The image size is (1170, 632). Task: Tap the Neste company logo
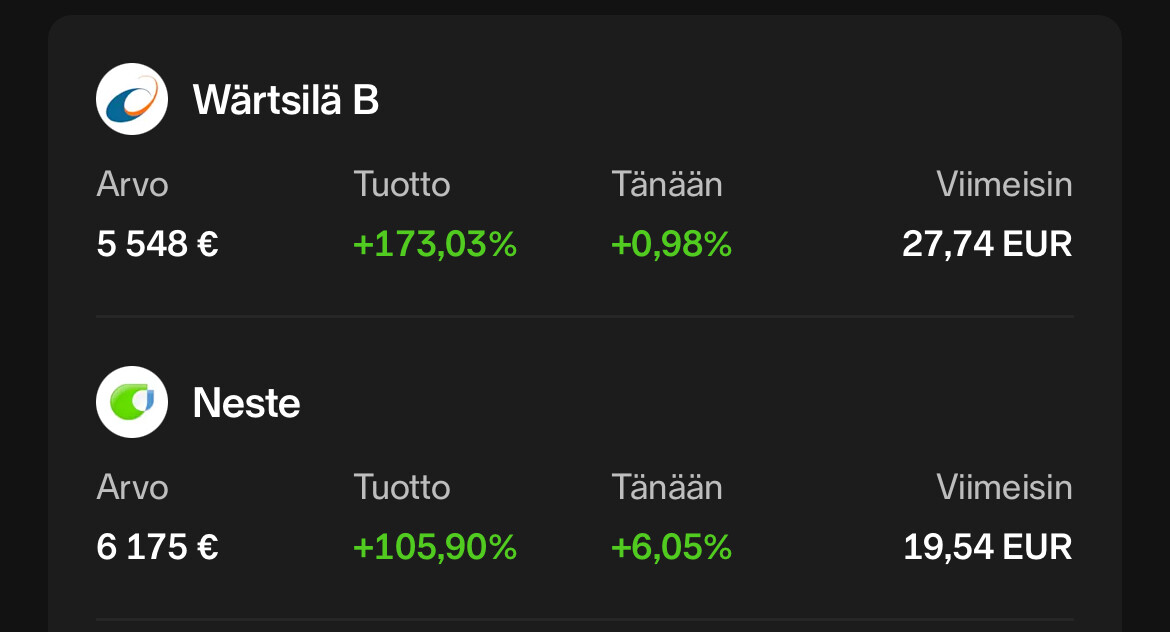(132, 402)
